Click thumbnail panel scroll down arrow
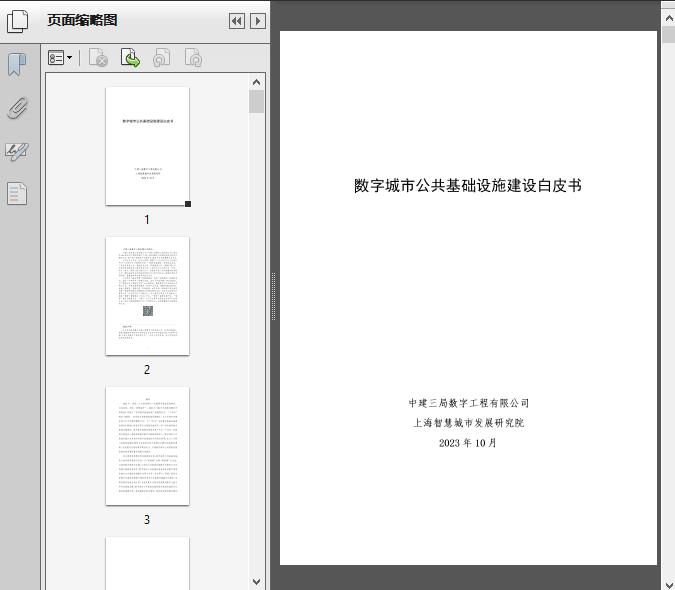The image size is (675, 590). tap(257, 581)
